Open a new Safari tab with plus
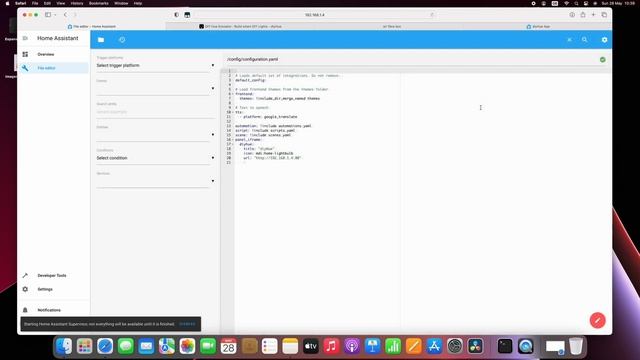Viewport: 640px width, 360px height. [x=593, y=15]
